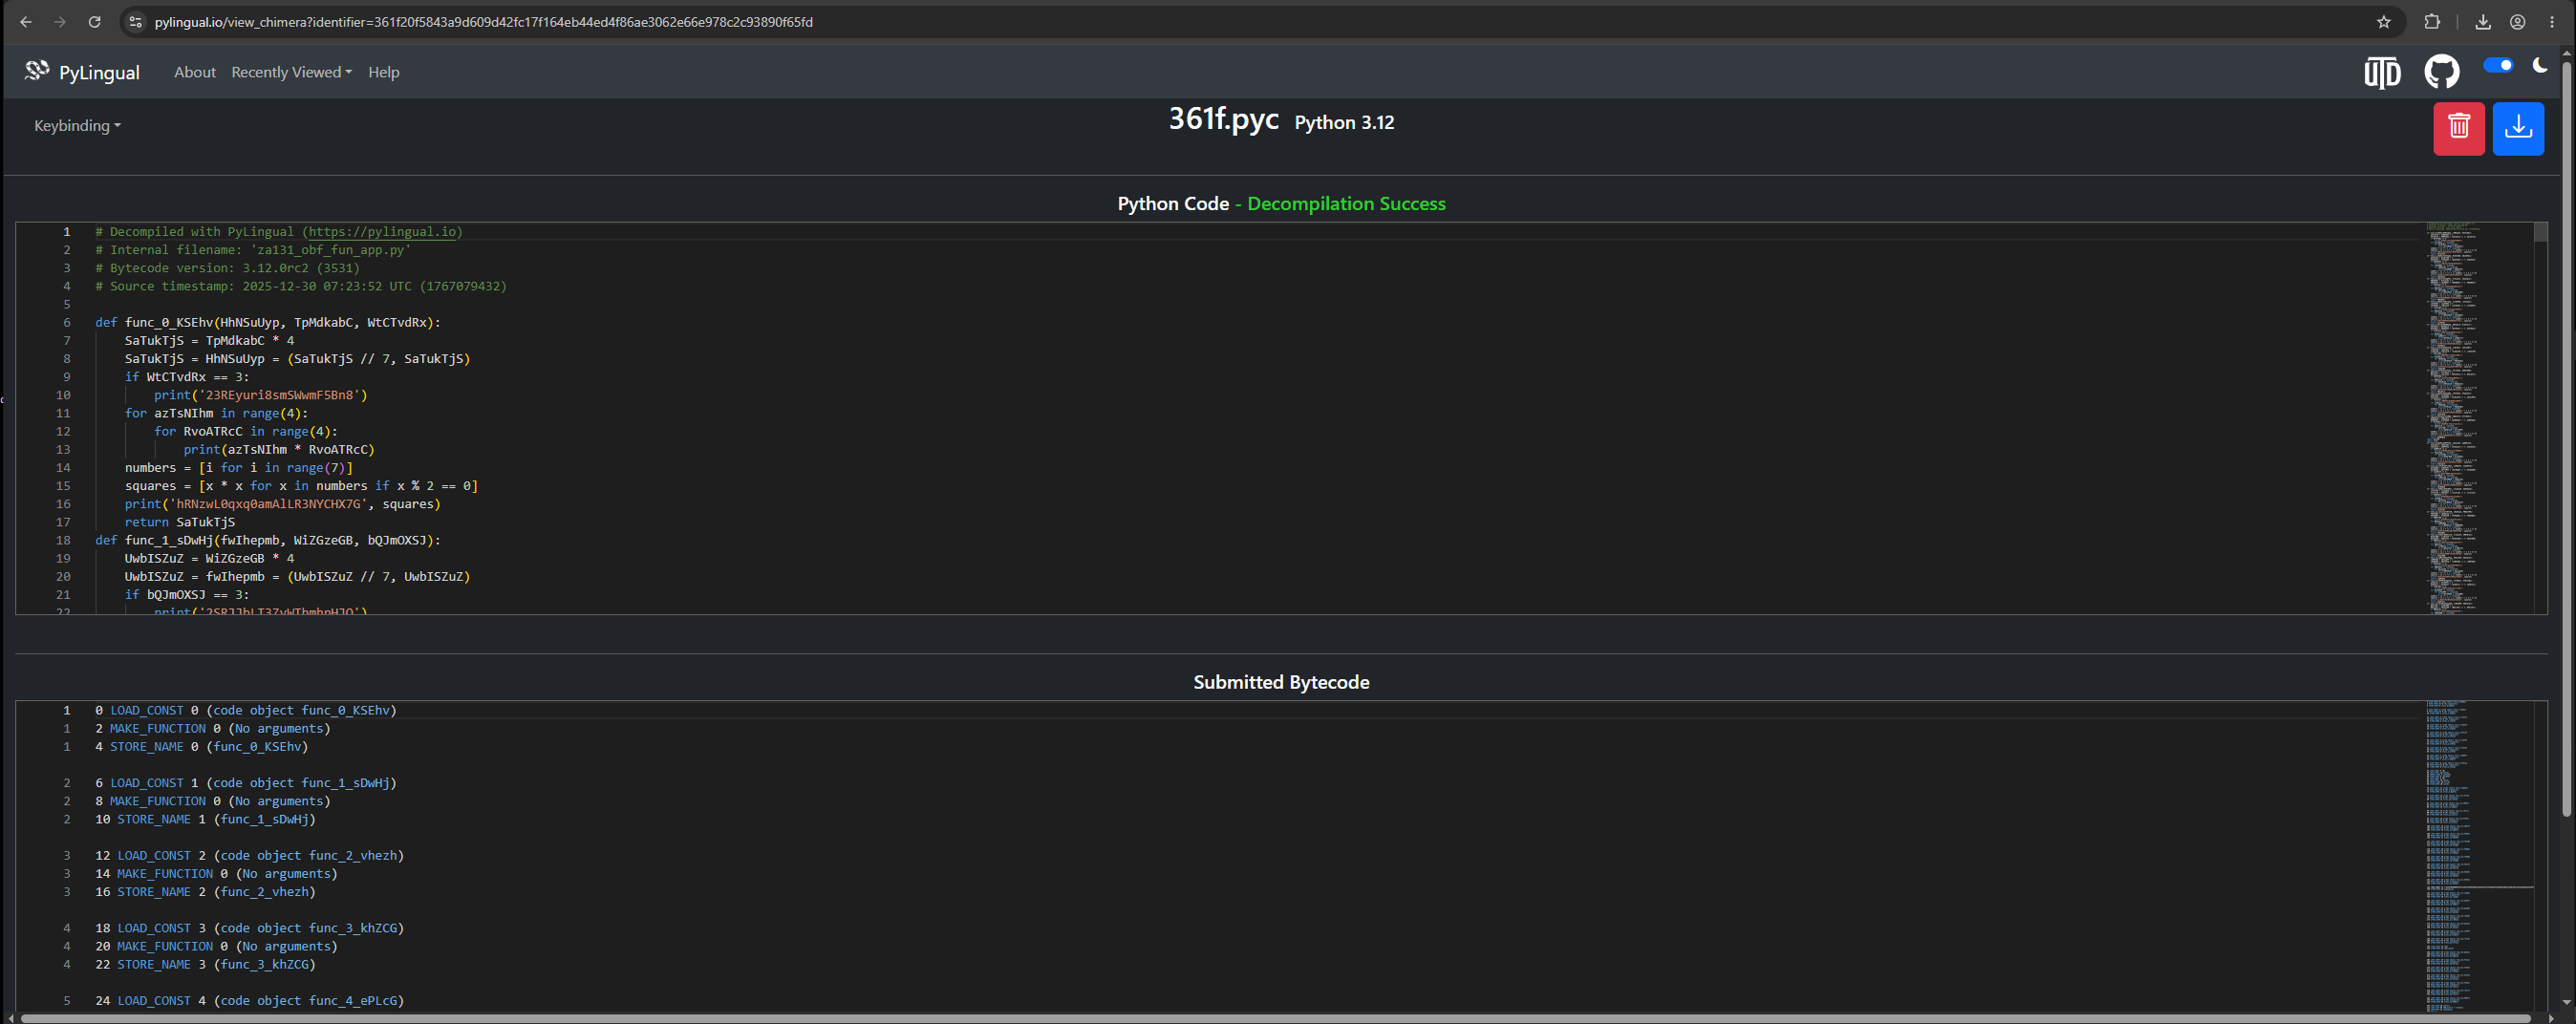Click the Decompilation Success status text
2576x1024 pixels.
tap(1346, 204)
